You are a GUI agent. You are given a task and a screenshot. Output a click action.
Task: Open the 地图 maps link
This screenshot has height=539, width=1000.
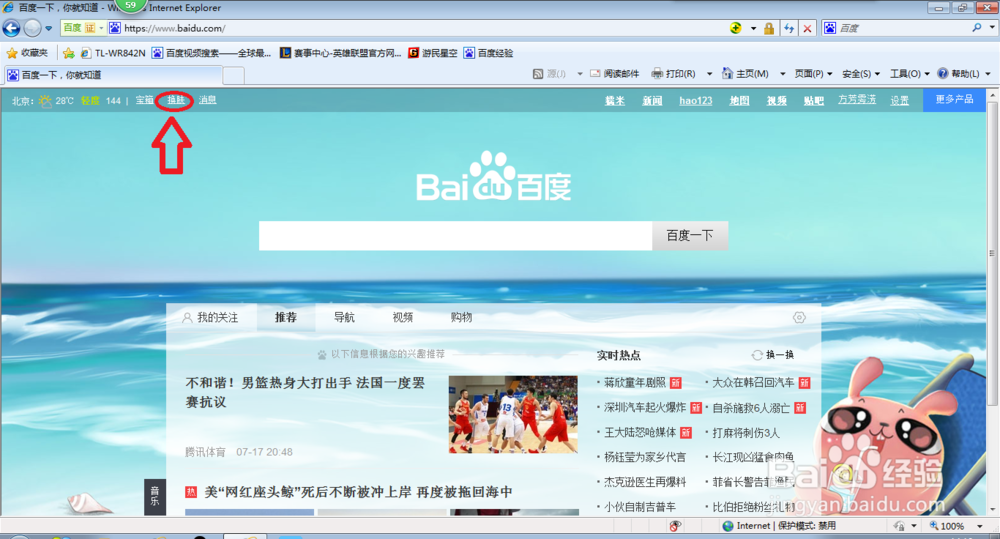(x=739, y=101)
